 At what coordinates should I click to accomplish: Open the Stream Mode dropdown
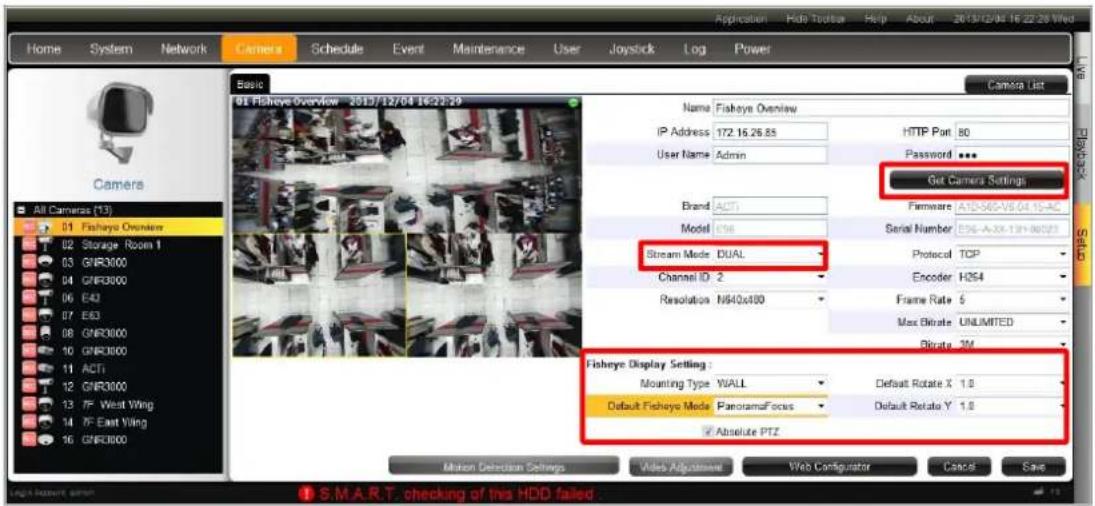click(x=770, y=255)
